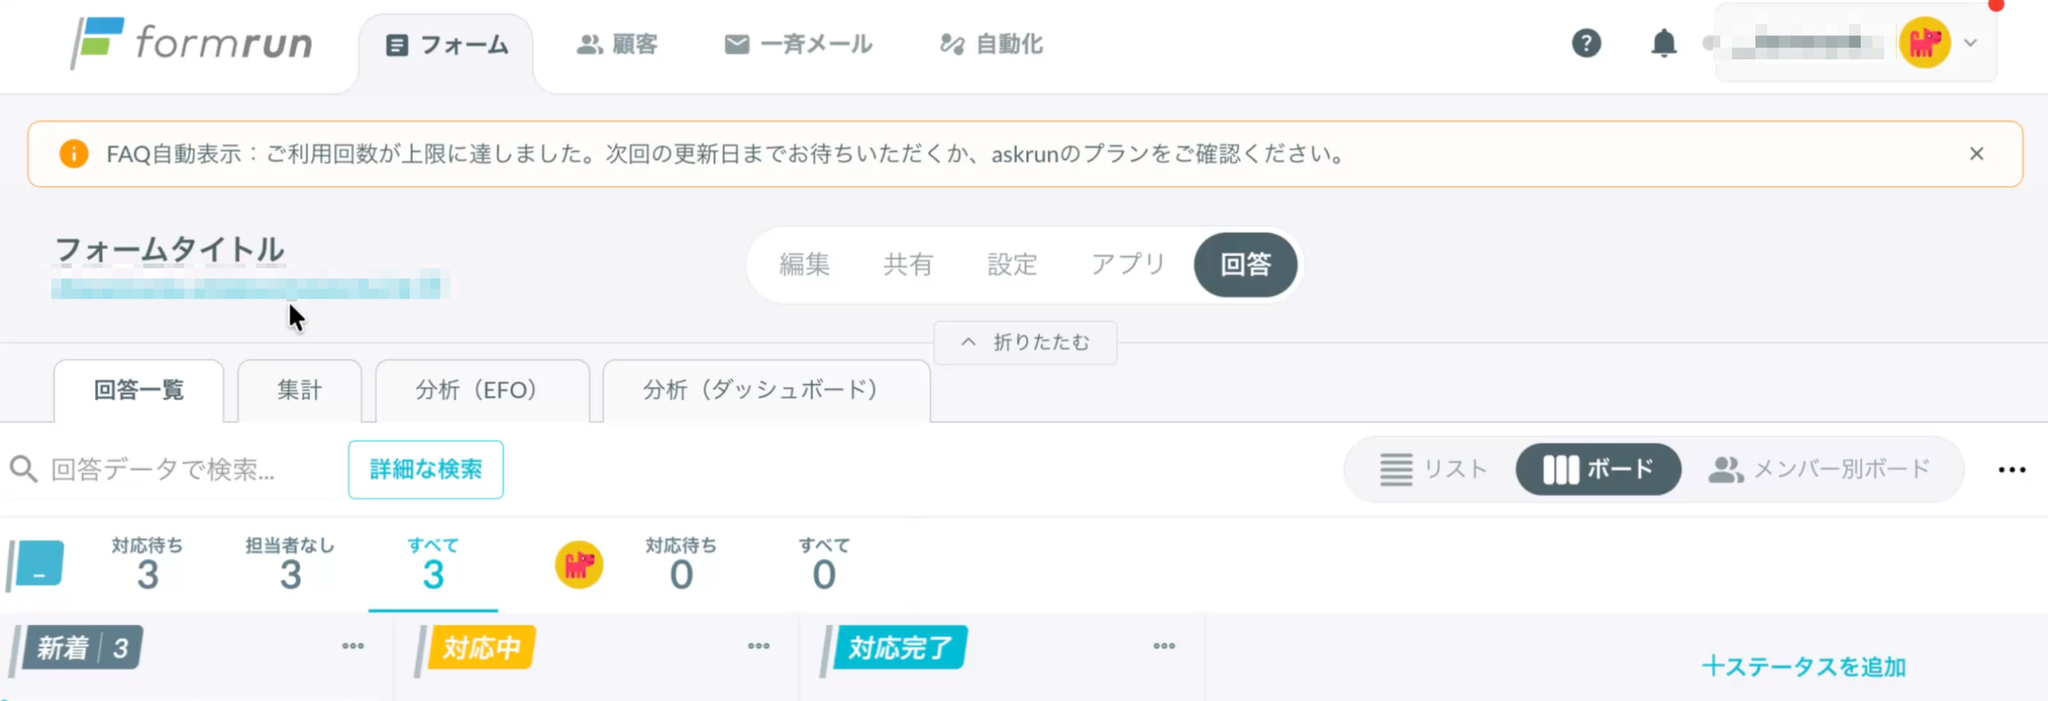The width and height of the screenshot is (2048, 701).
Task: Click ステータスを追加 link
Action: click(x=1803, y=667)
